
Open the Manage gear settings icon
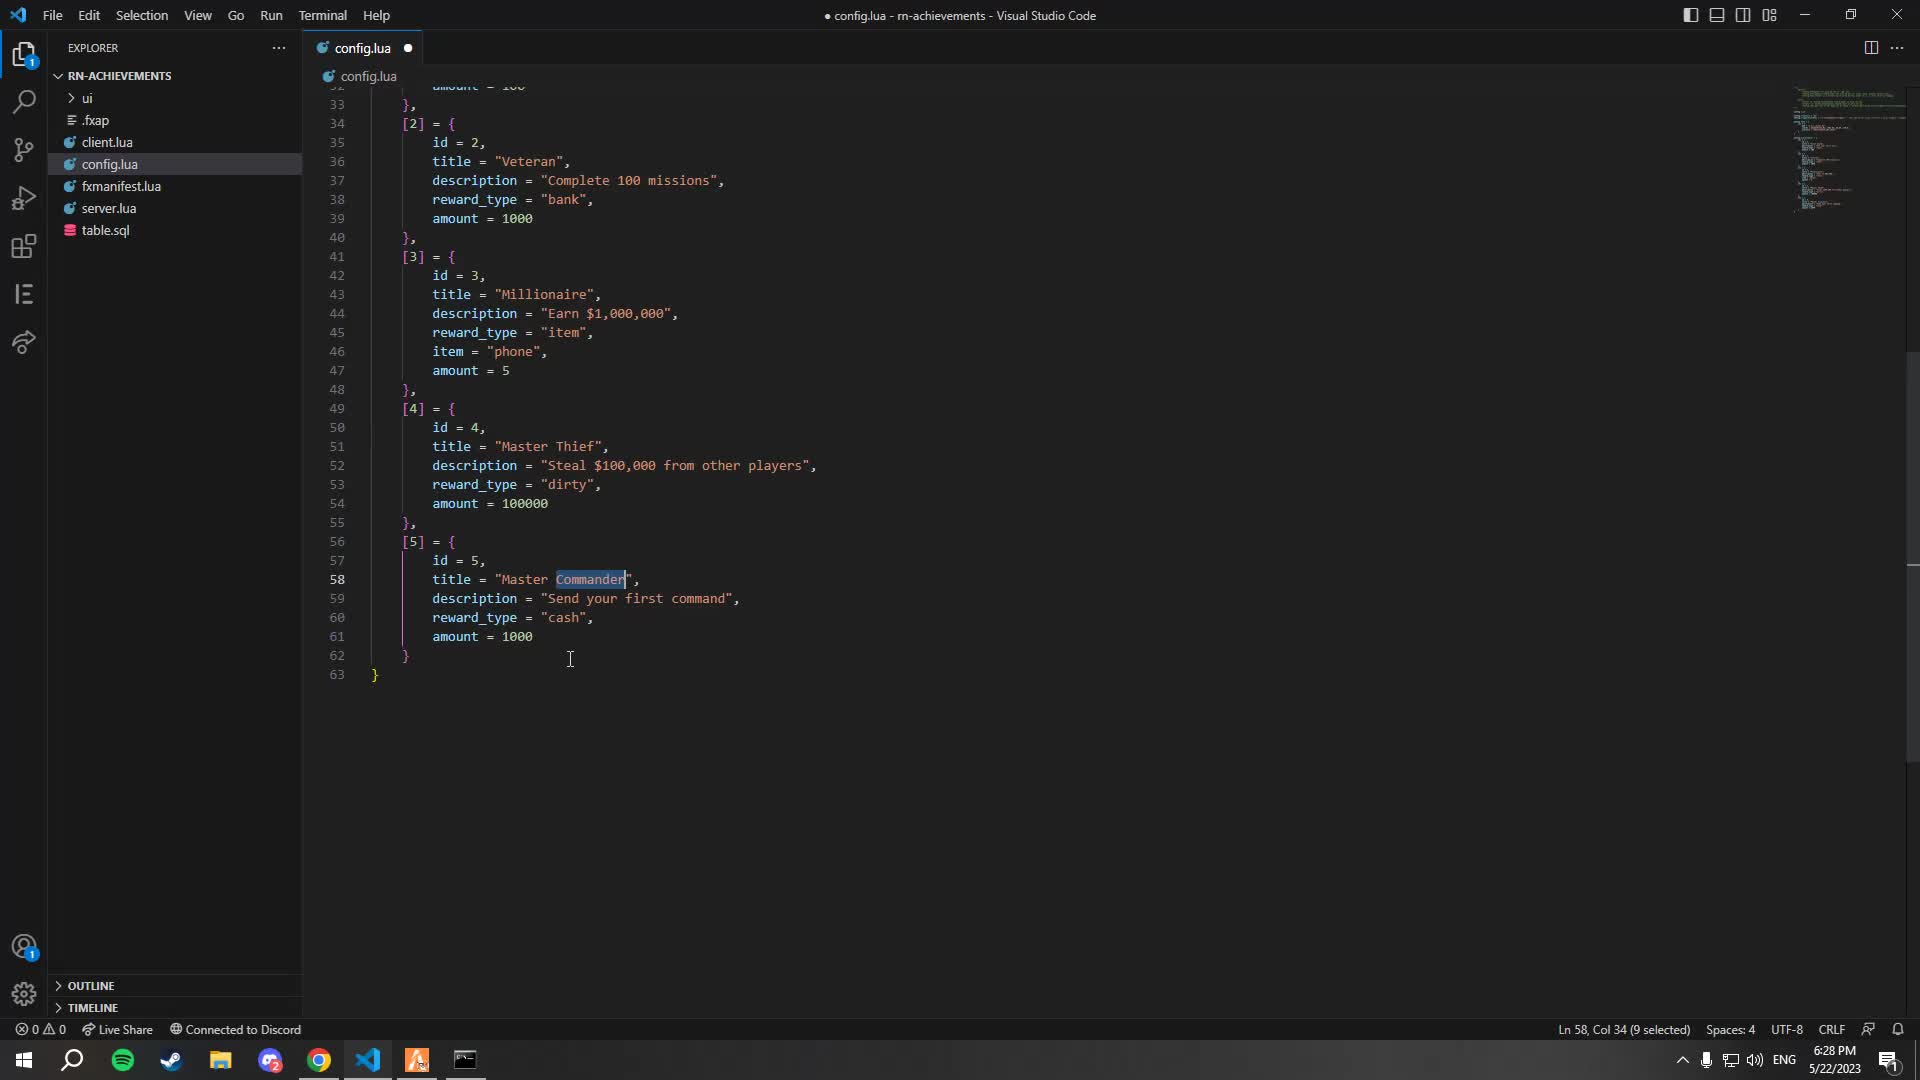pos(24,994)
